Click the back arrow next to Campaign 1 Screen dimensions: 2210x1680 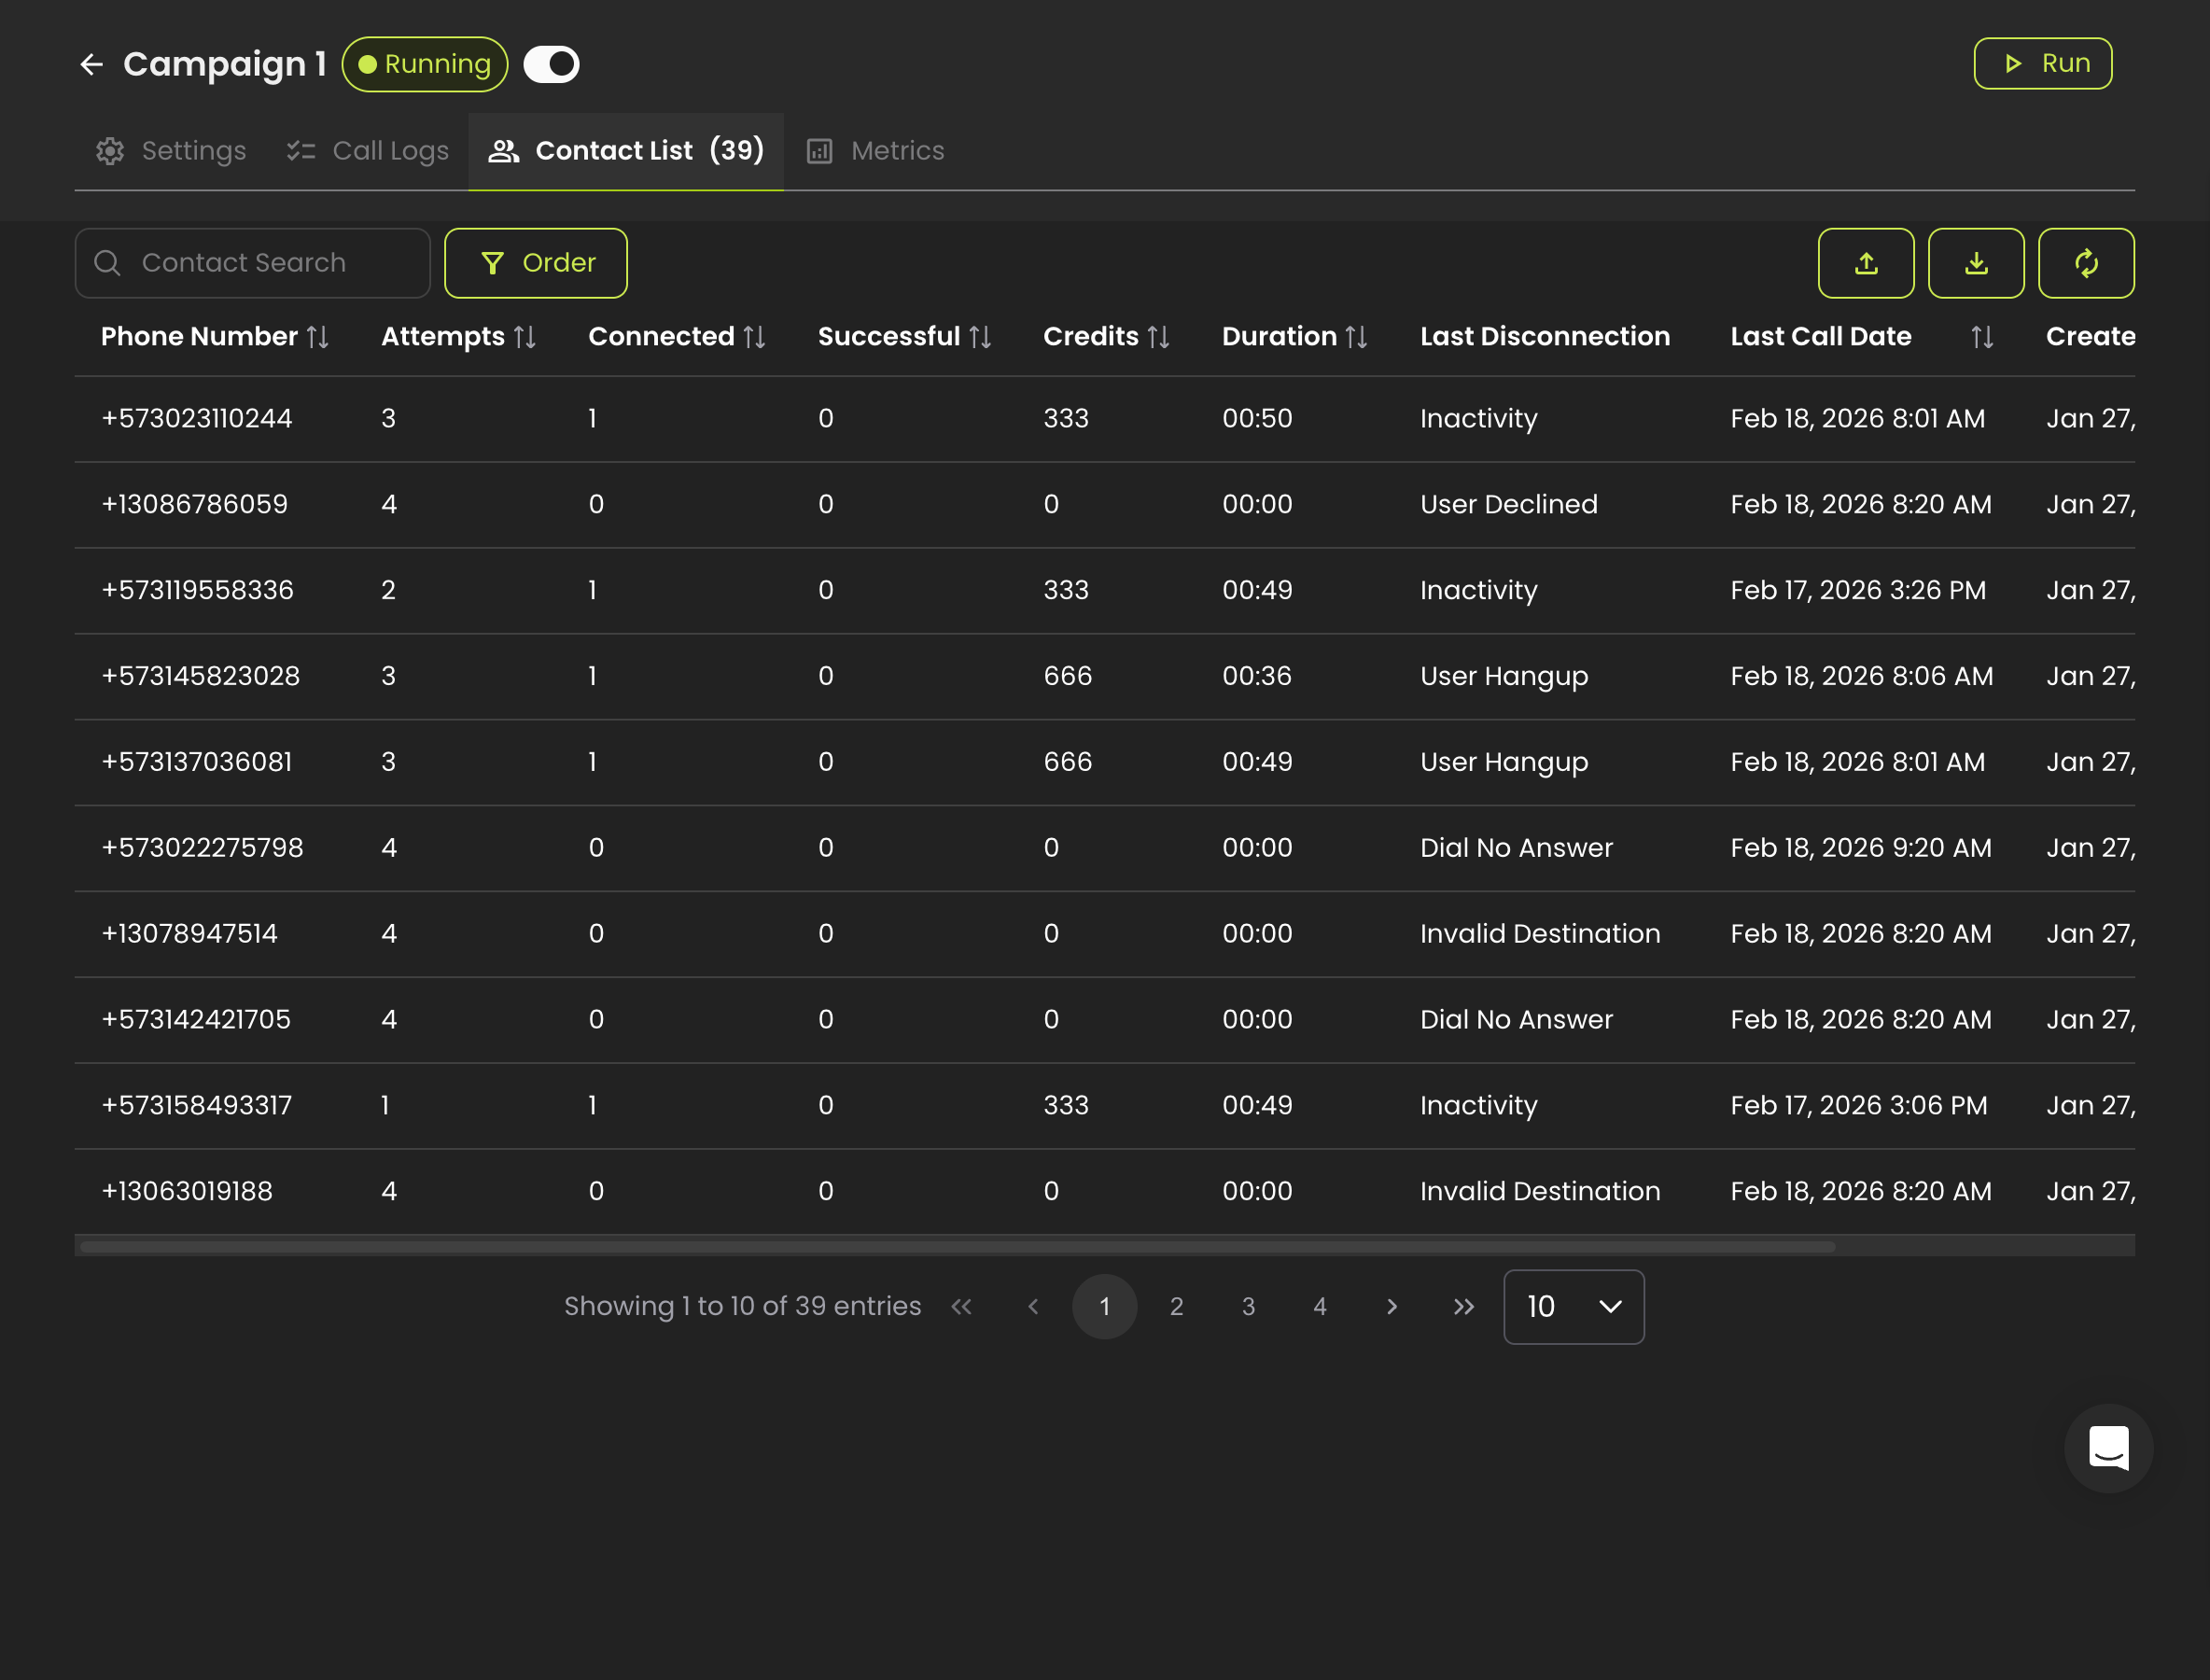pyautogui.click(x=91, y=65)
